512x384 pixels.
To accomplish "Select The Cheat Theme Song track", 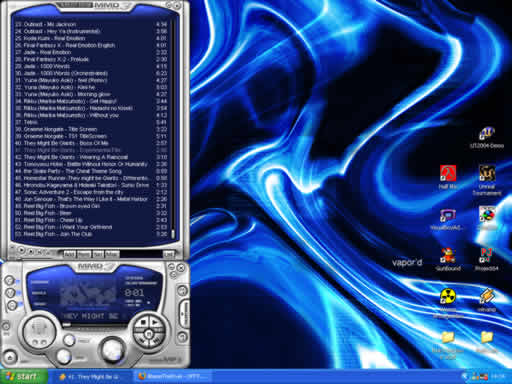I will [x=91, y=171].
